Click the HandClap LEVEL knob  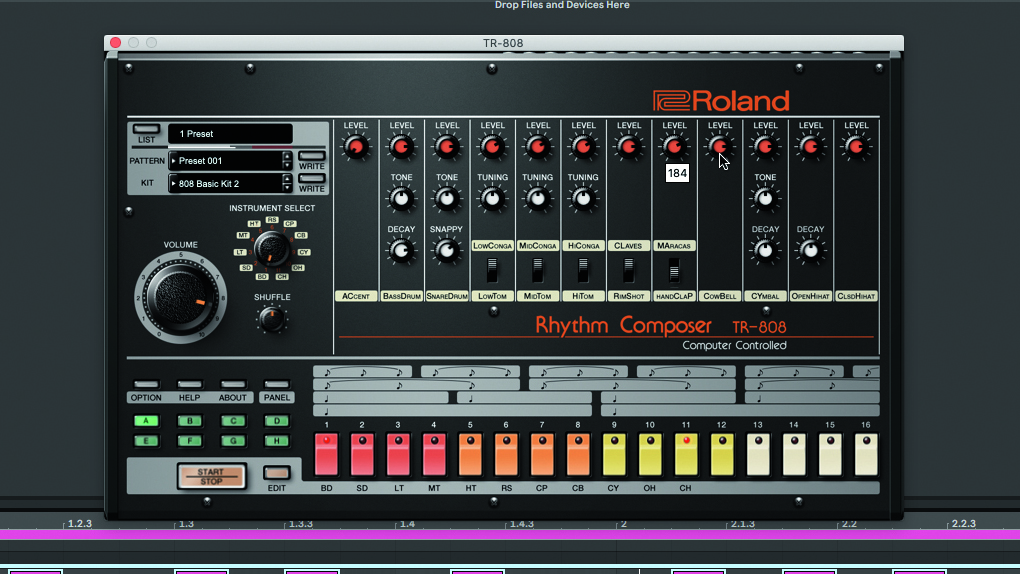pos(674,146)
